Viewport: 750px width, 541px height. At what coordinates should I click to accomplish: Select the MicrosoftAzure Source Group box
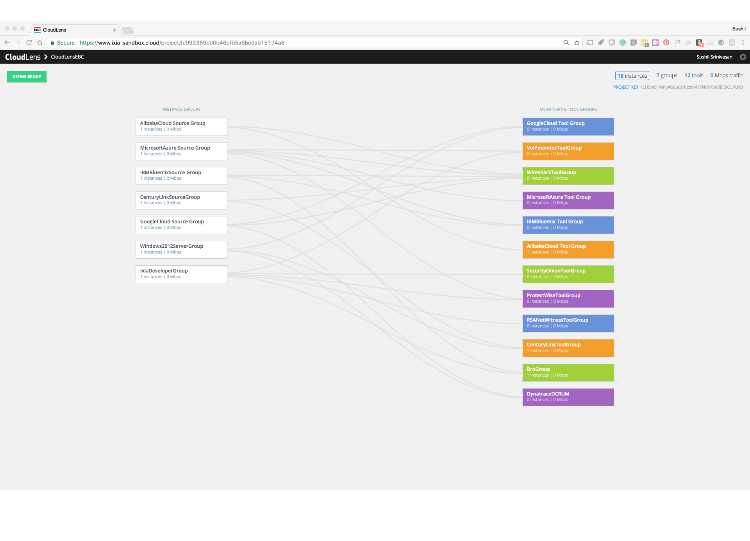click(181, 151)
